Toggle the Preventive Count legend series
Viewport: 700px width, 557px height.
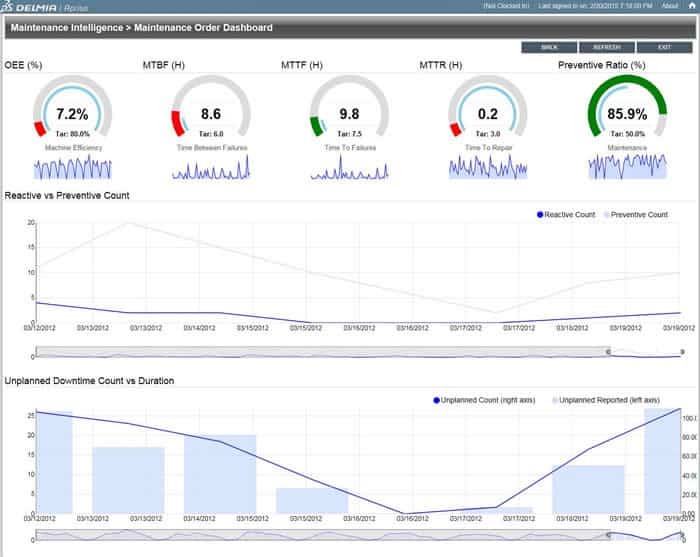(x=637, y=215)
